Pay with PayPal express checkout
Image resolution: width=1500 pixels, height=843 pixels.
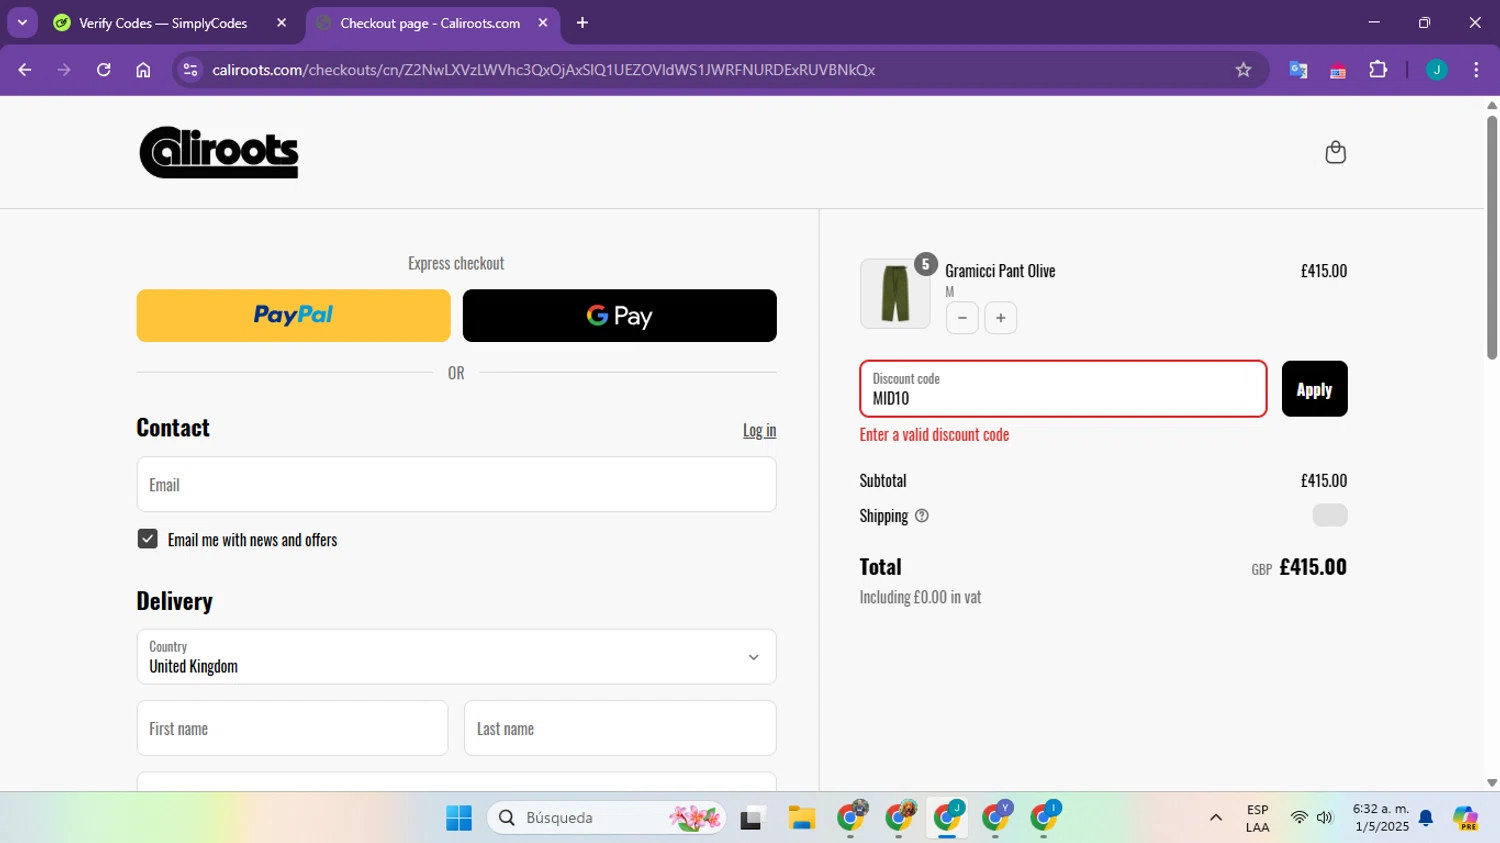(x=293, y=316)
